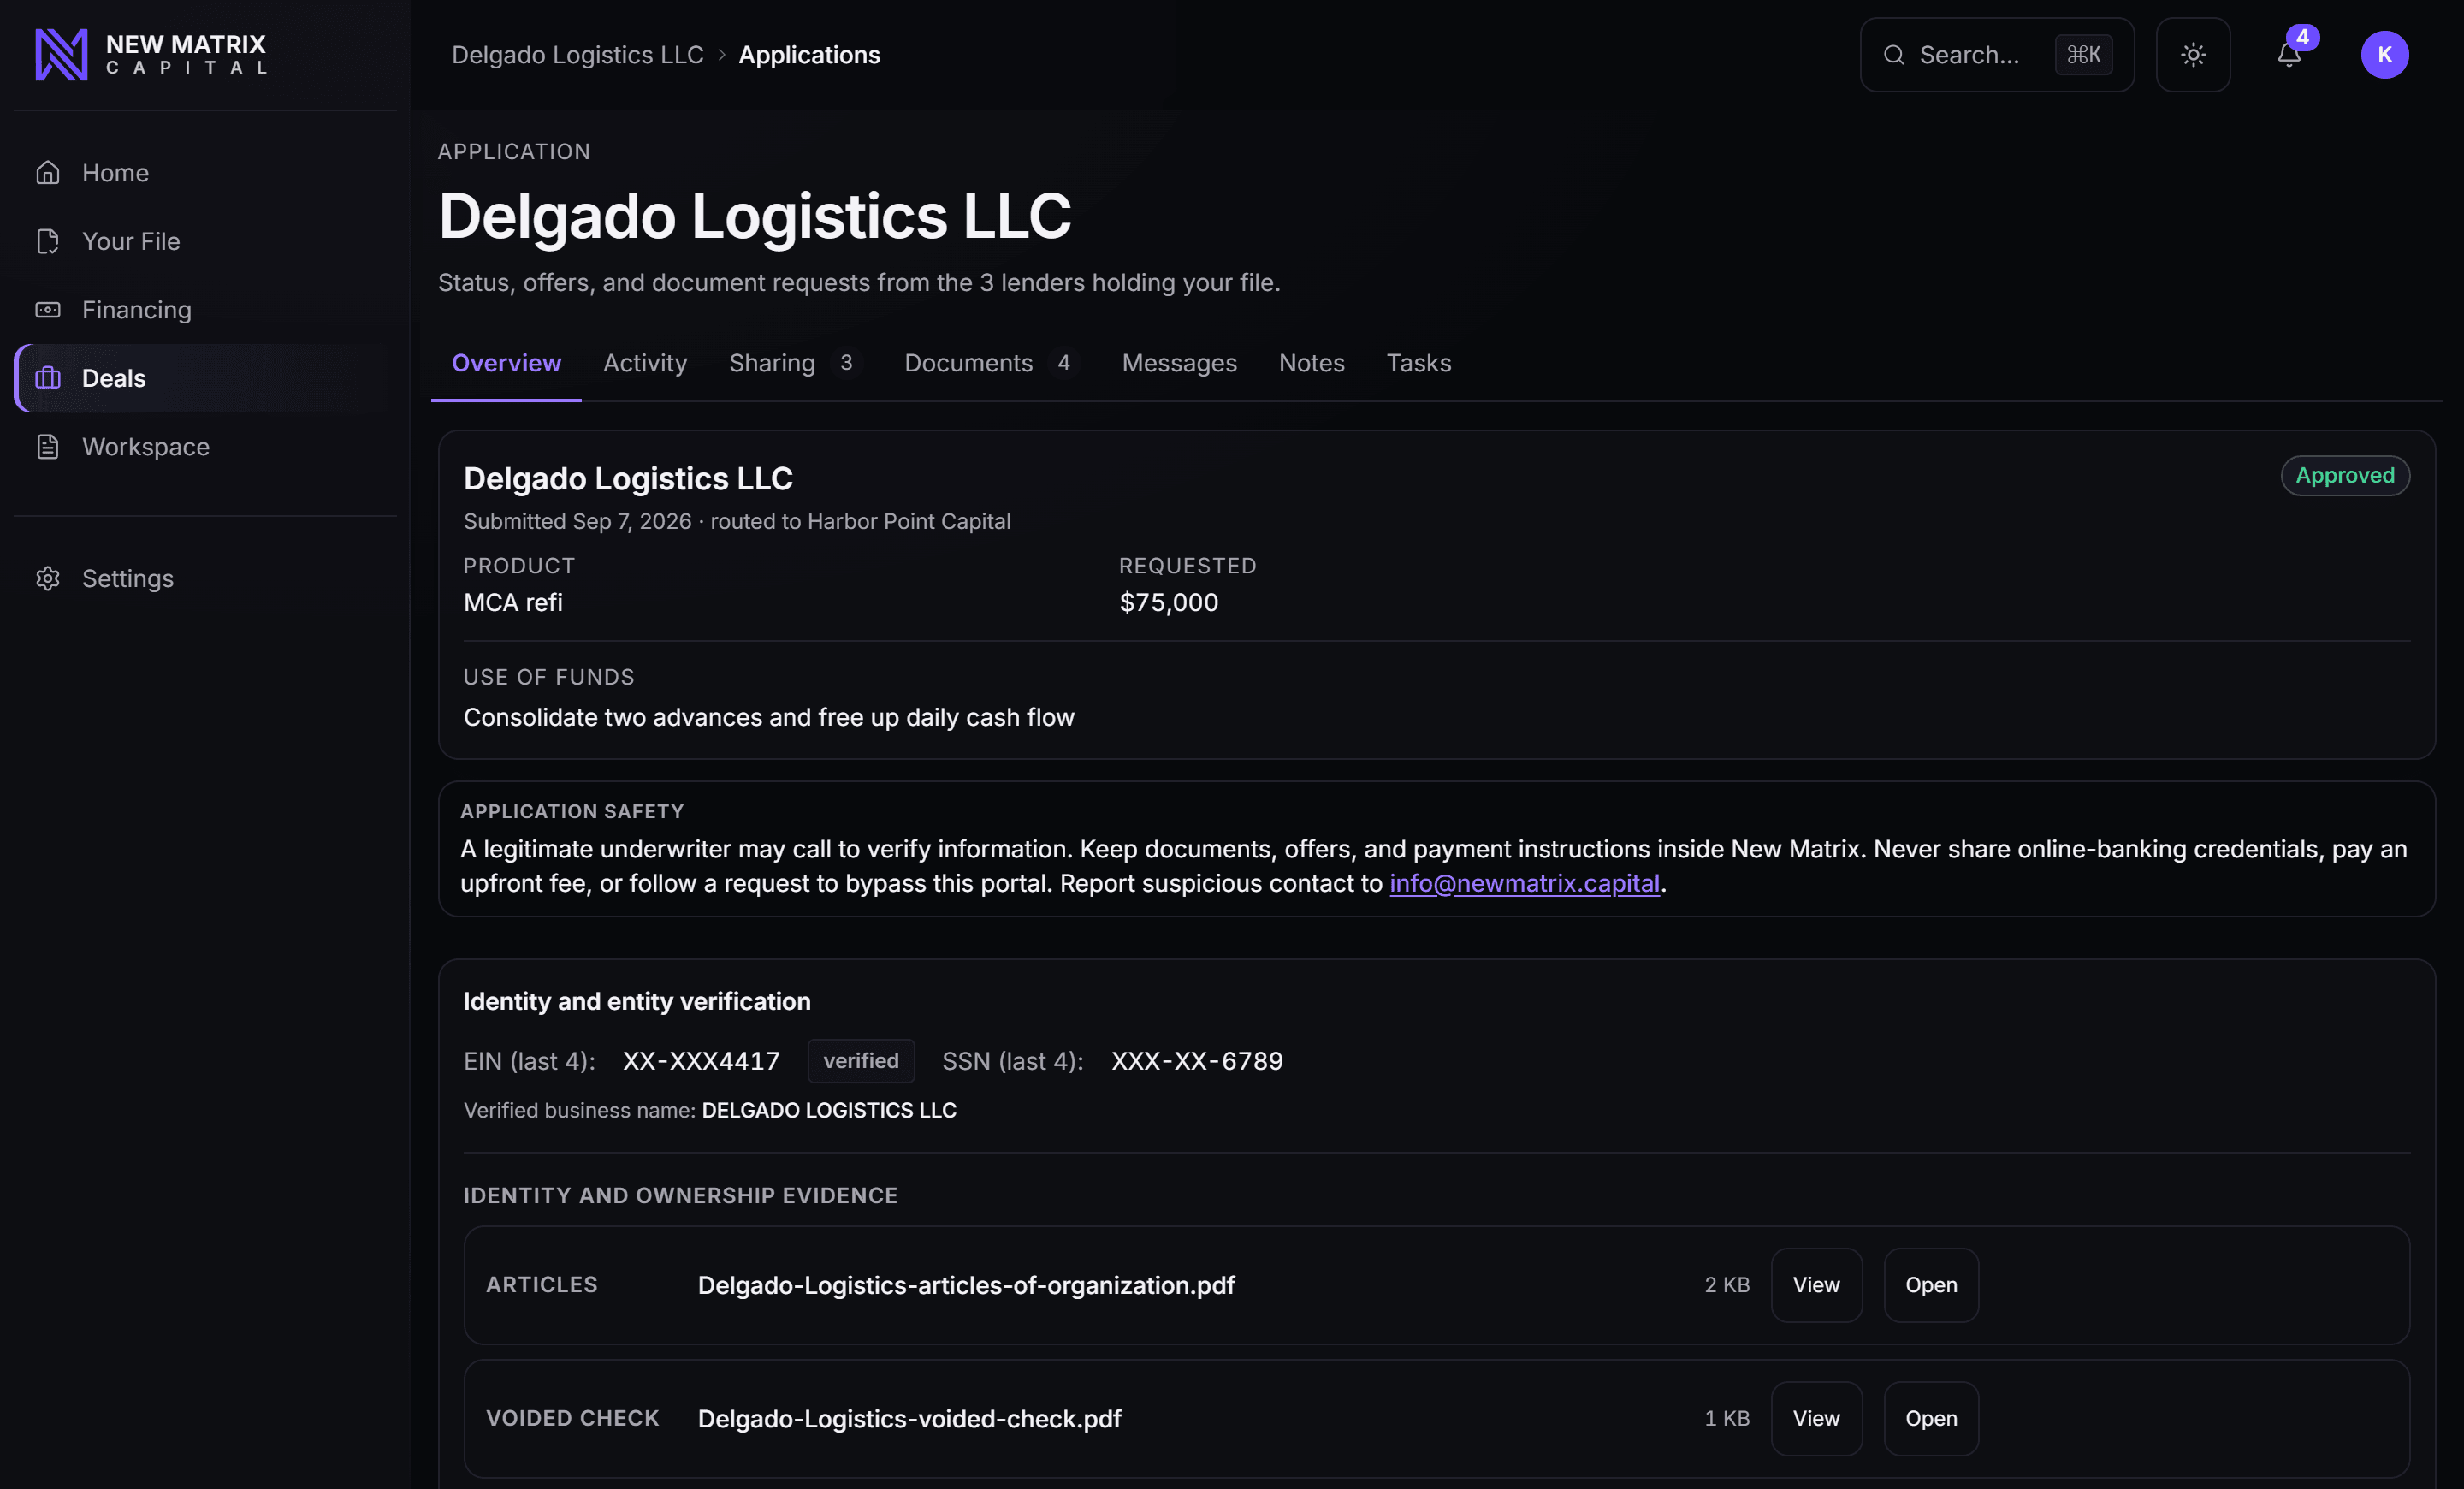Click the XXX-XX-6789 SSN value
The height and width of the screenshot is (1489, 2464).
[x=1197, y=1061]
